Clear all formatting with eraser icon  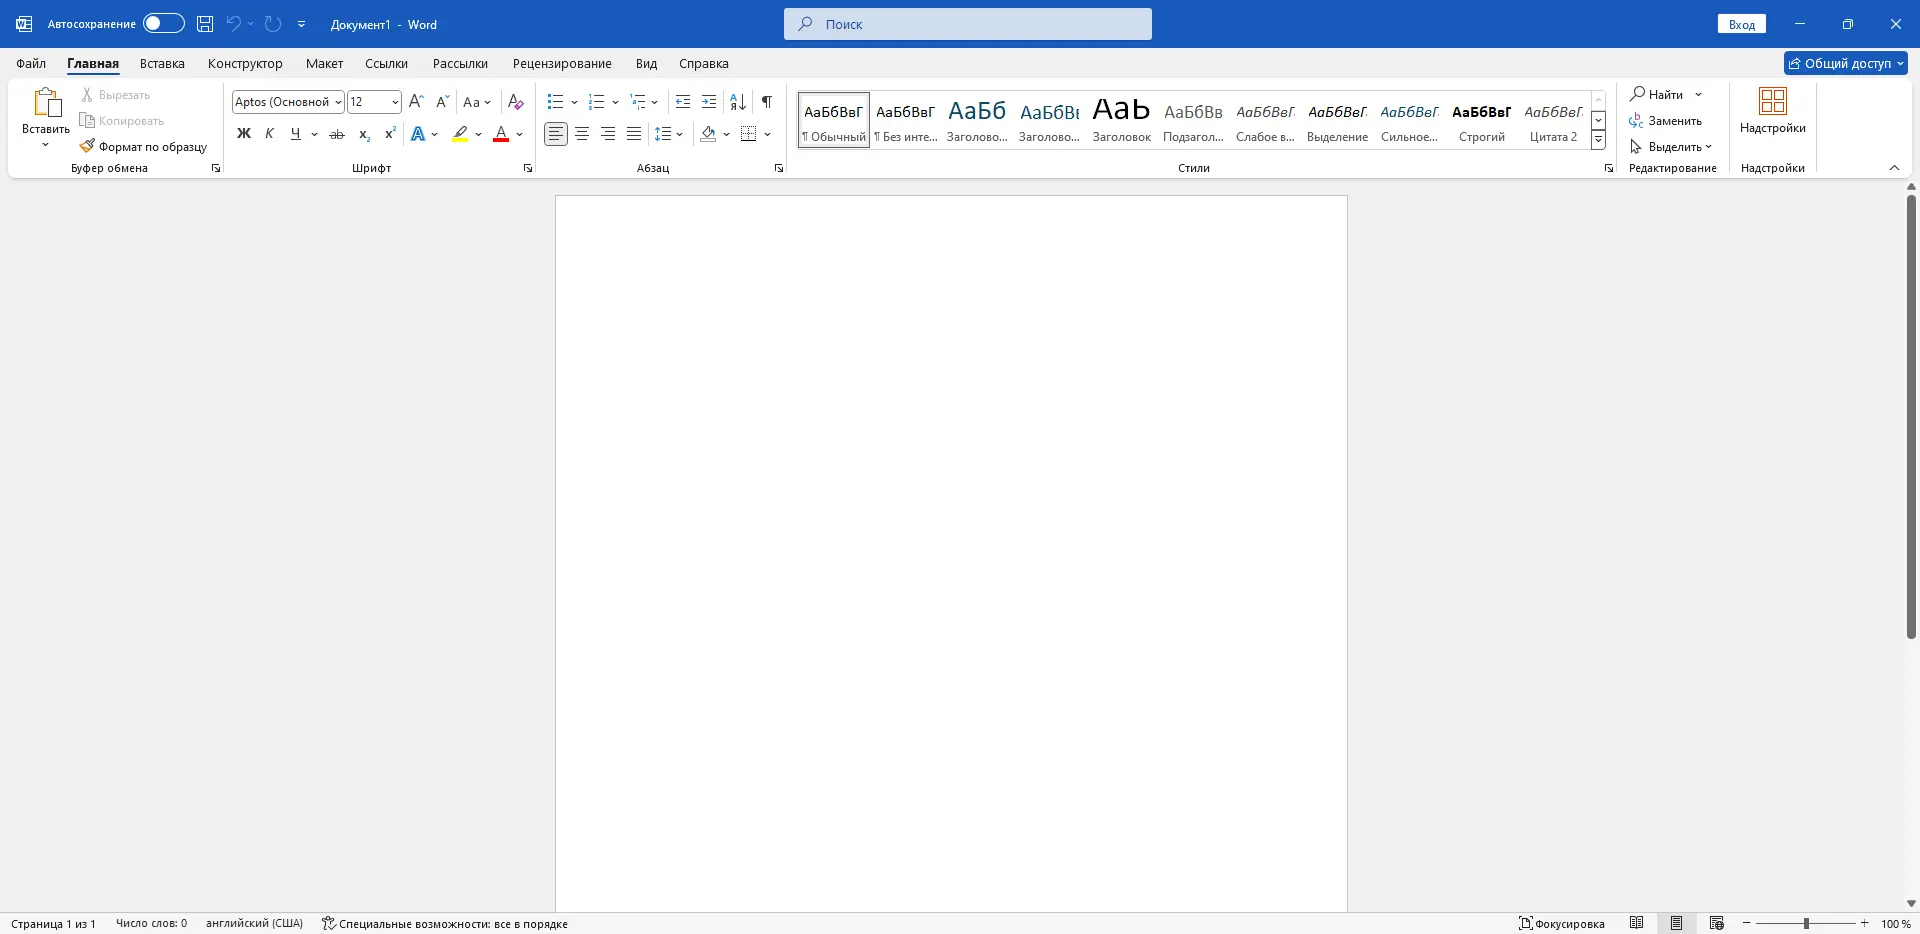coord(515,102)
